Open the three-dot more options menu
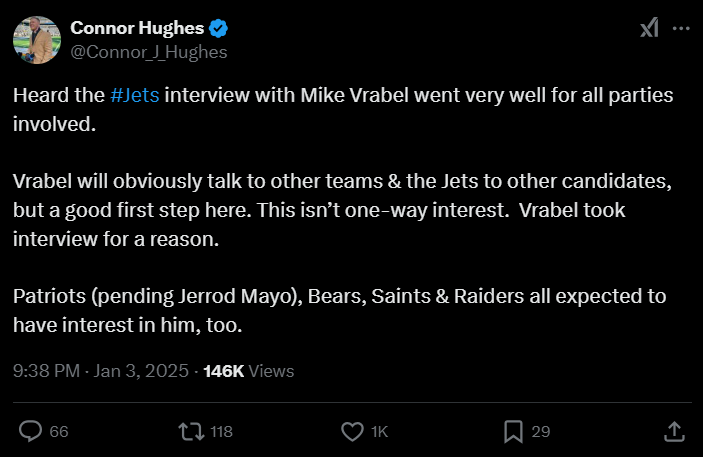This screenshot has width=703, height=457. tap(681, 28)
